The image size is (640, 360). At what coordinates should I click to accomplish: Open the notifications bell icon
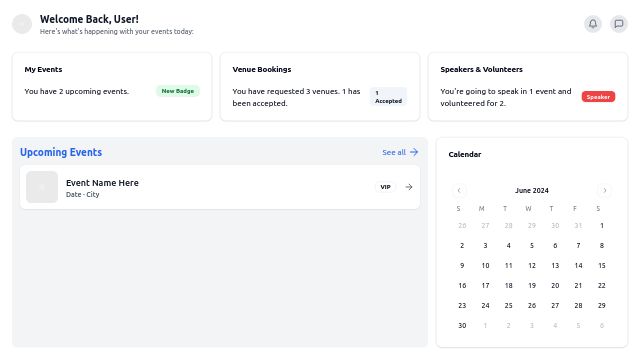(x=593, y=24)
